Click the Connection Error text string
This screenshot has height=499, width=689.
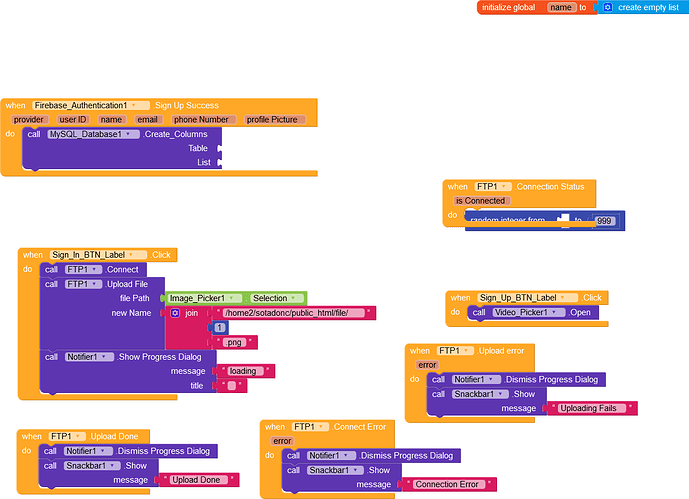[448, 485]
